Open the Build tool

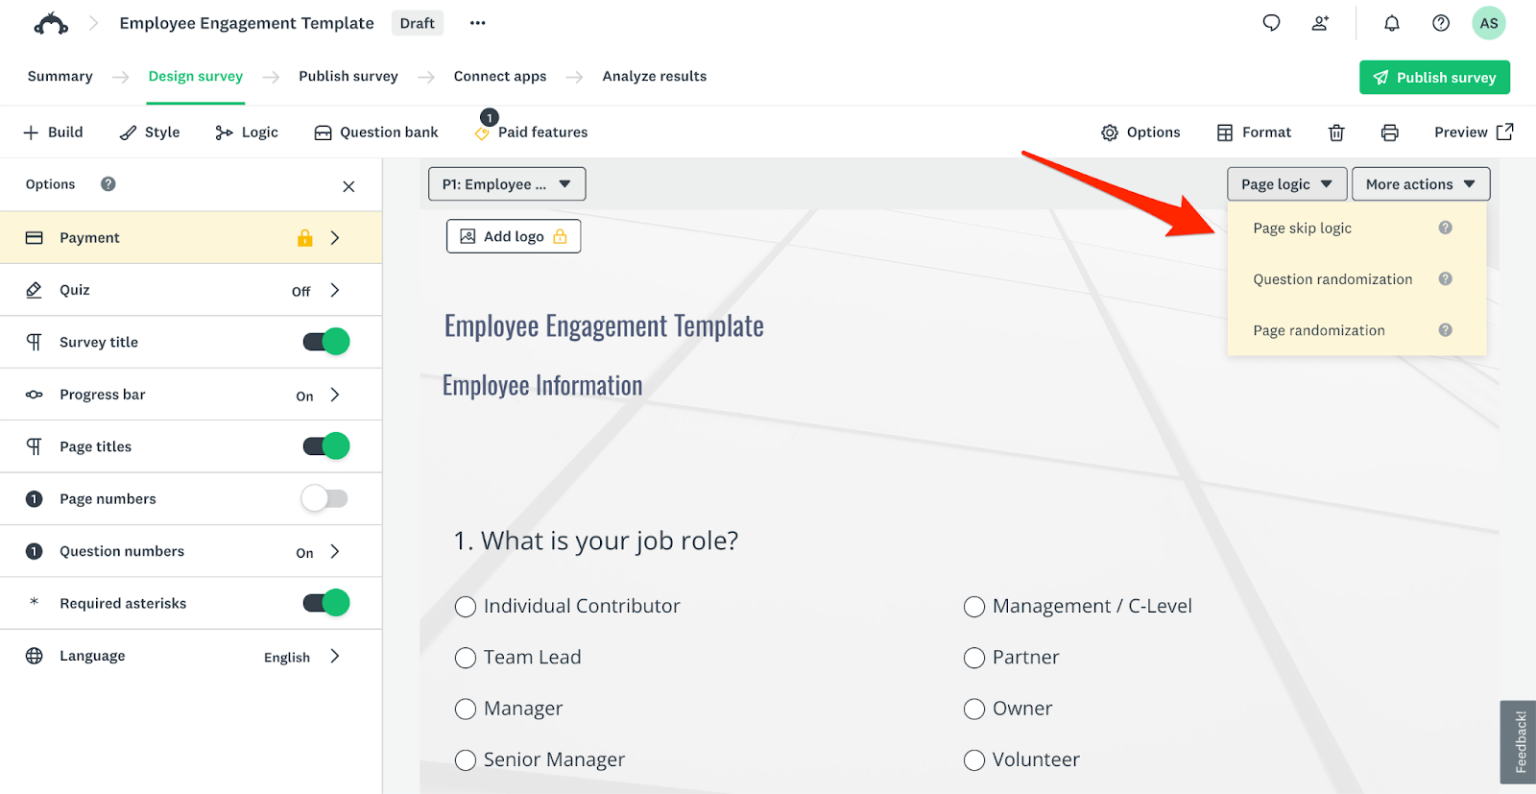(53, 132)
